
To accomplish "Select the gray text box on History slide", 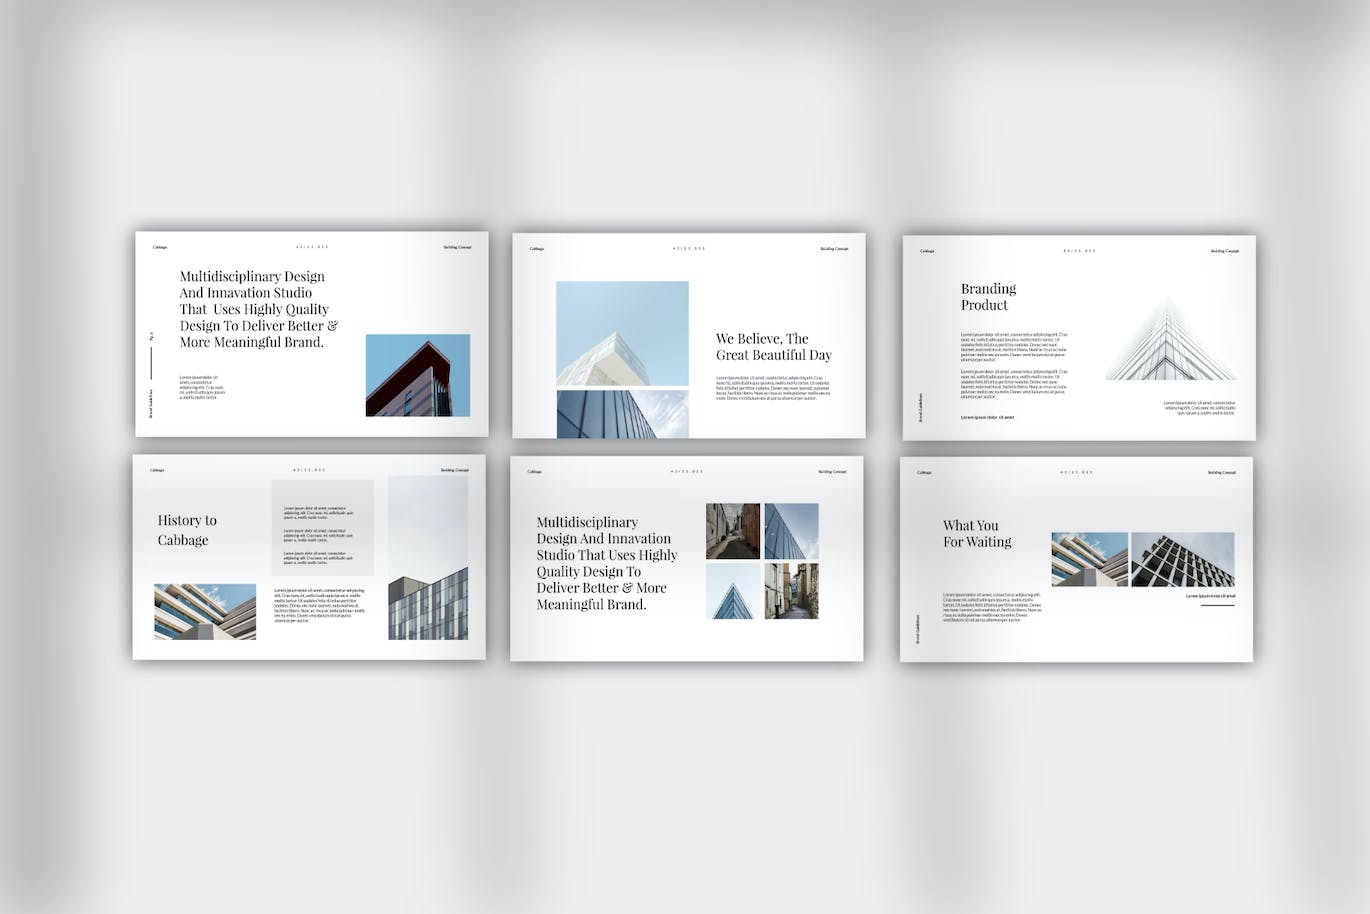I will pos(322,527).
